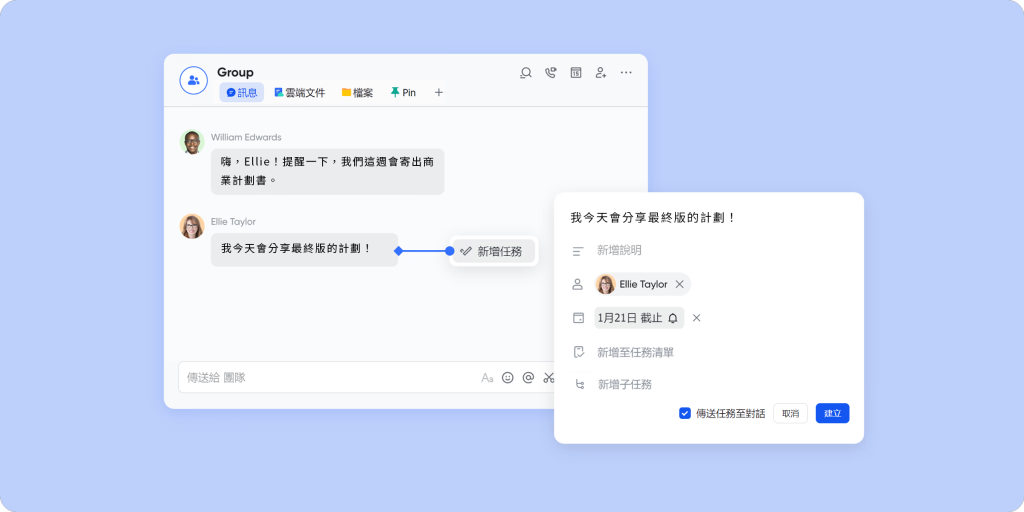Click the 1月21日 截止 date chip
This screenshot has height=512, width=1024.
click(639, 318)
